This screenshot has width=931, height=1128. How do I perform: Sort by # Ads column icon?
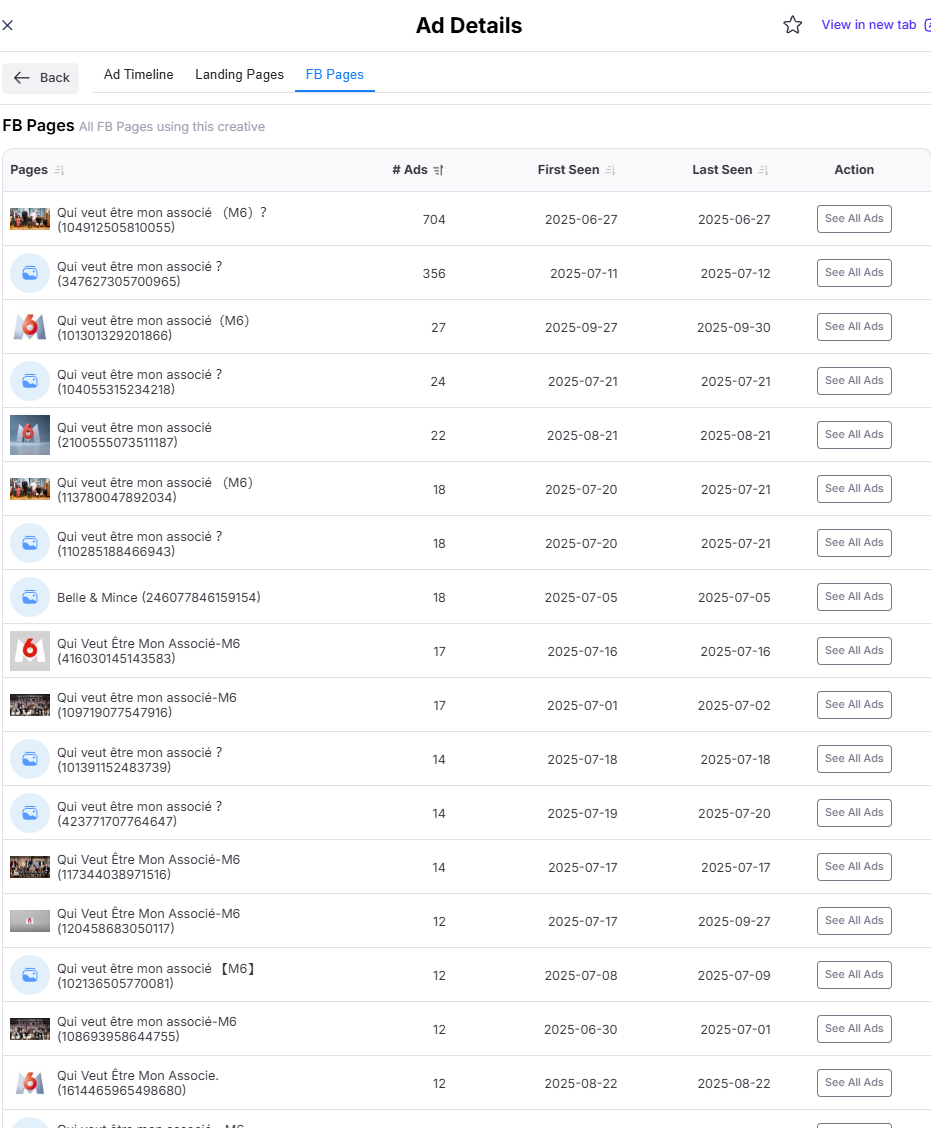tap(438, 171)
